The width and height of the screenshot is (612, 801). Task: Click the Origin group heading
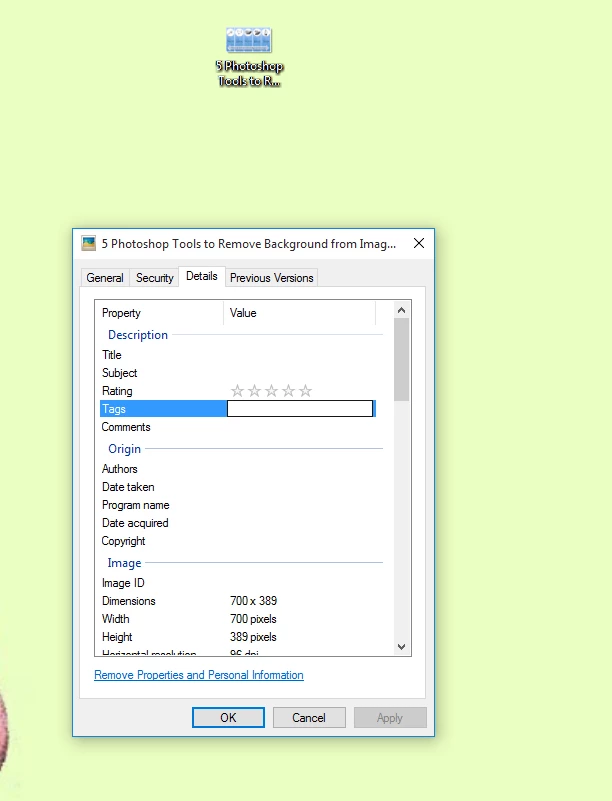(124, 449)
